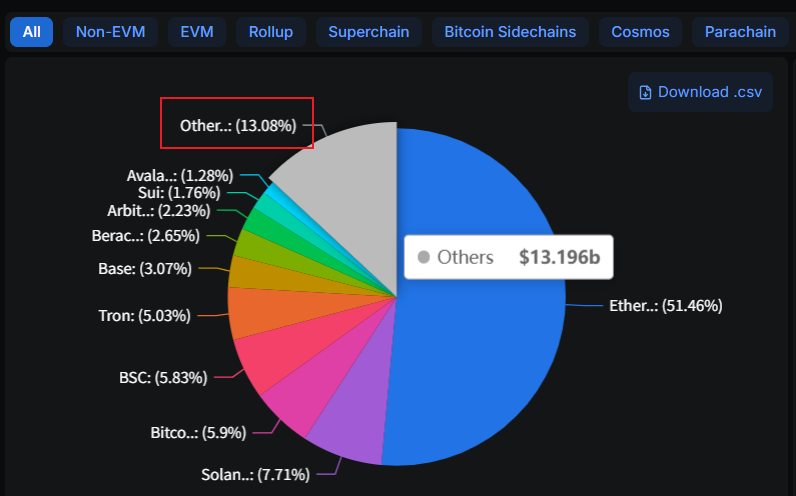Click the Others 13.08% label
The image size is (796, 496).
pyautogui.click(x=238, y=125)
